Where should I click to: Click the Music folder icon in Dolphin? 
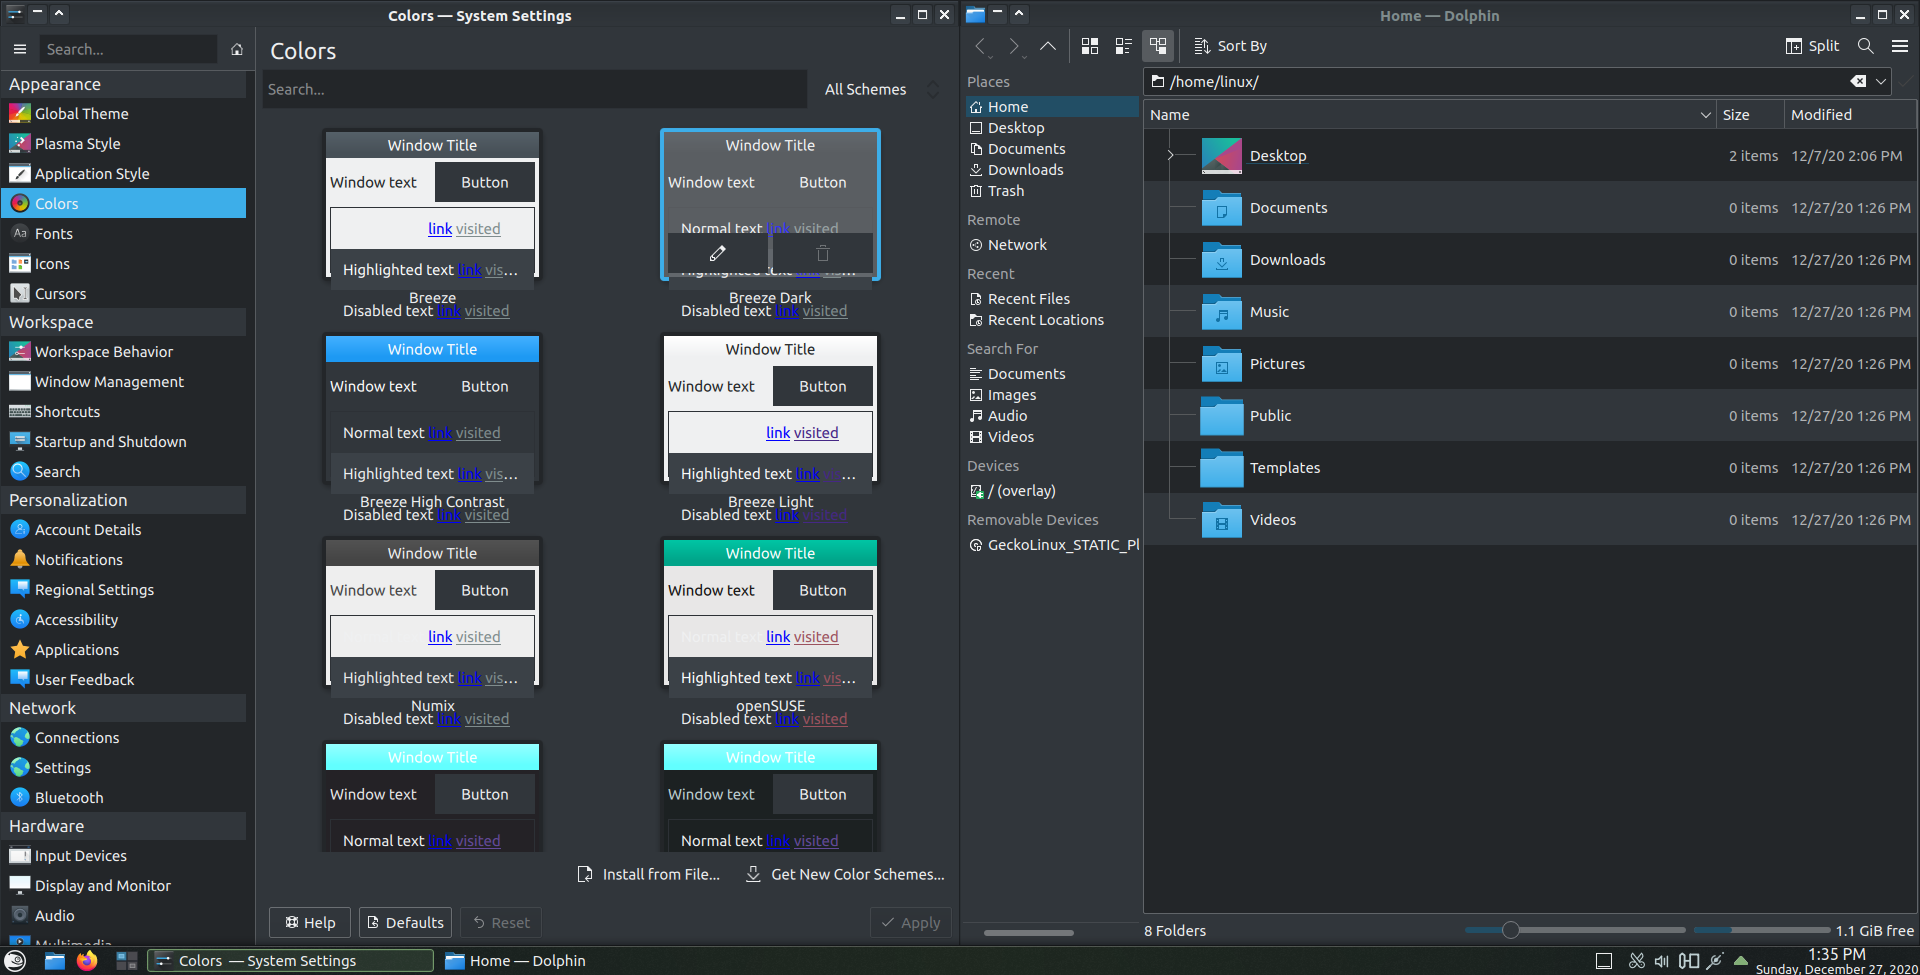click(x=1221, y=312)
